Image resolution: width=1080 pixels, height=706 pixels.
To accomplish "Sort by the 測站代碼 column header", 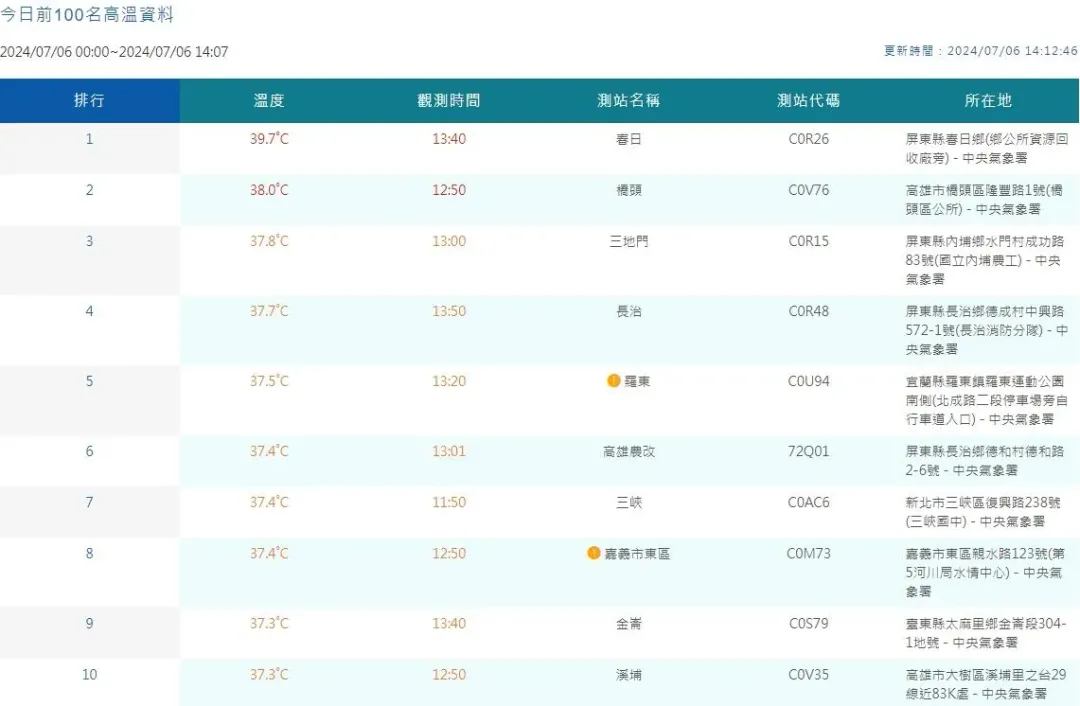I will [x=809, y=101].
